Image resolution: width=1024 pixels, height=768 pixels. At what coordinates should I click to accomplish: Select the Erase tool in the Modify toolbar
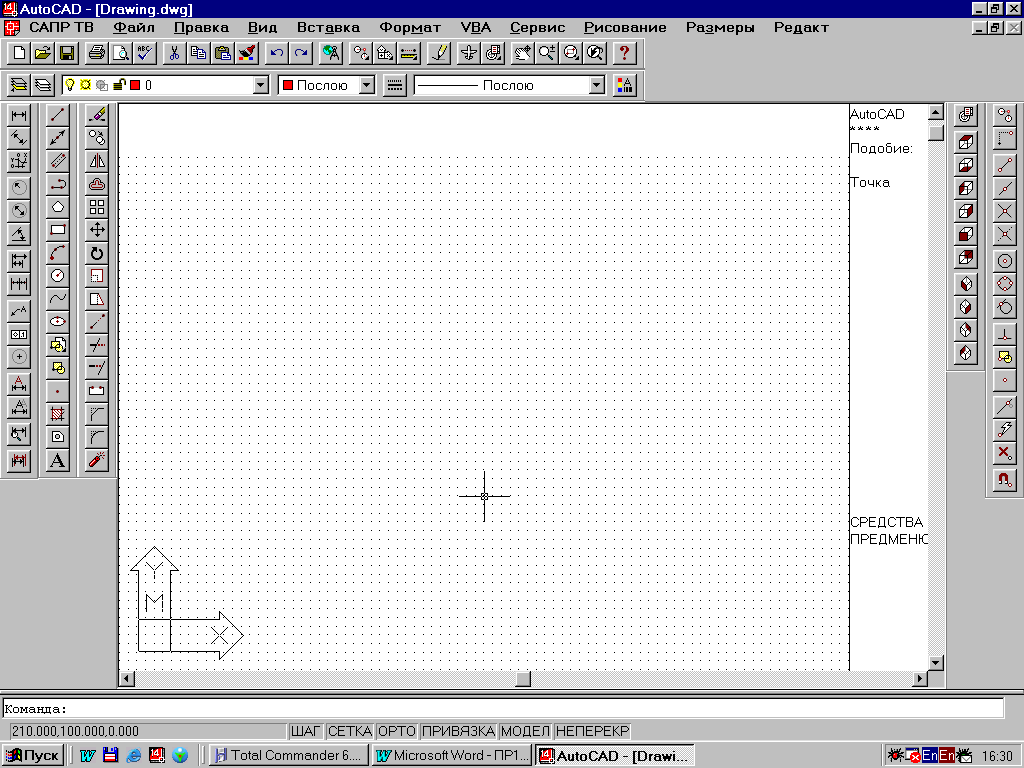(97, 115)
